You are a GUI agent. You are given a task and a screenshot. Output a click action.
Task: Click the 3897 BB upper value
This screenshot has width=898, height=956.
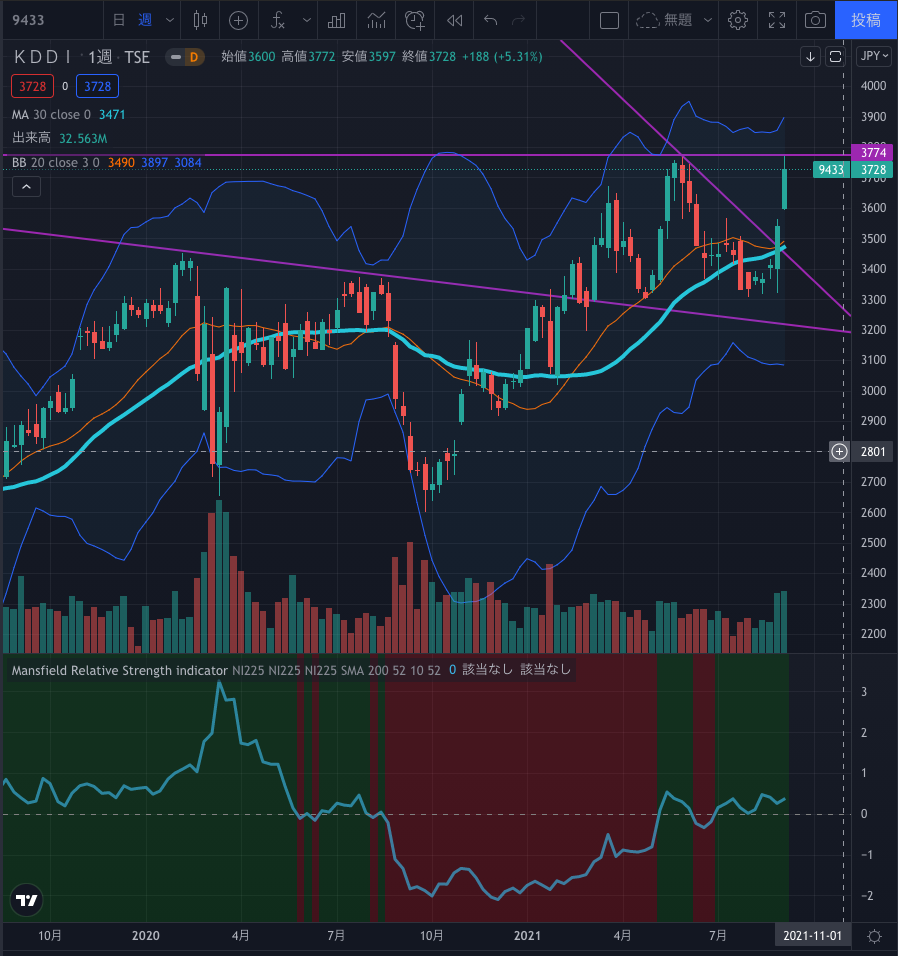(154, 162)
